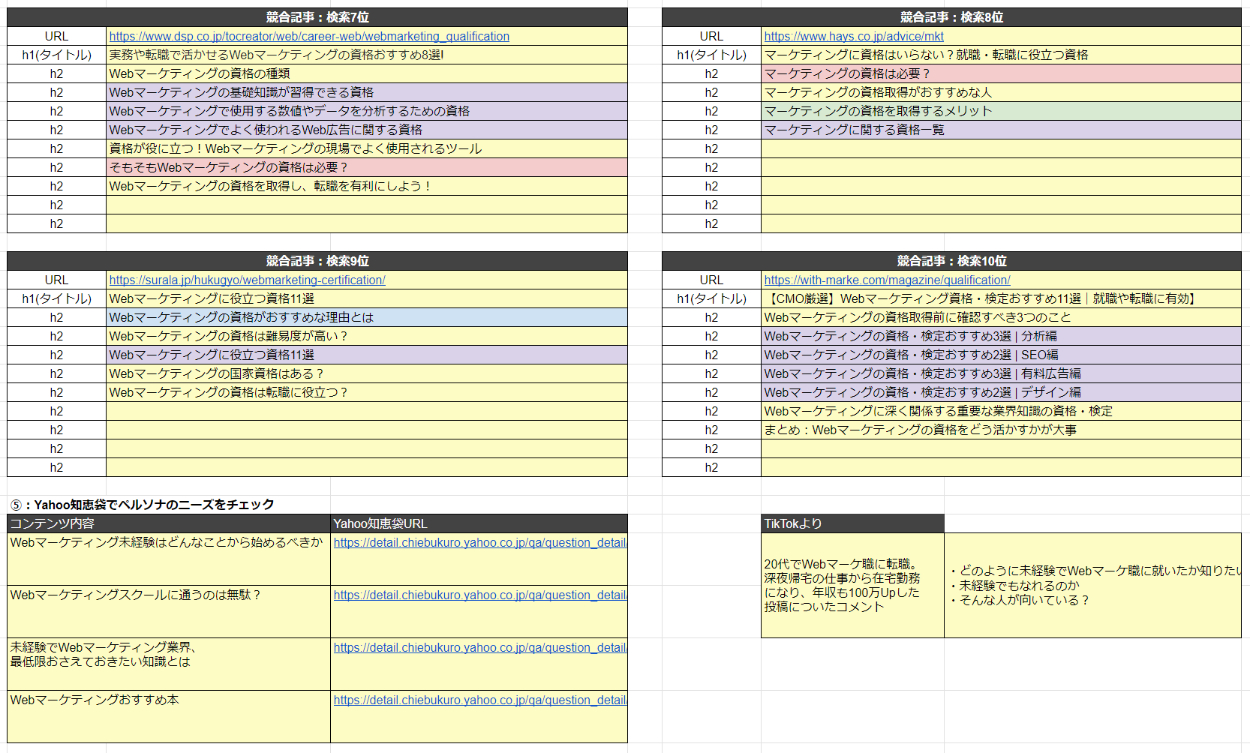Select the TikTokより header cell
This screenshot has height=753, width=1250.
coord(852,523)
